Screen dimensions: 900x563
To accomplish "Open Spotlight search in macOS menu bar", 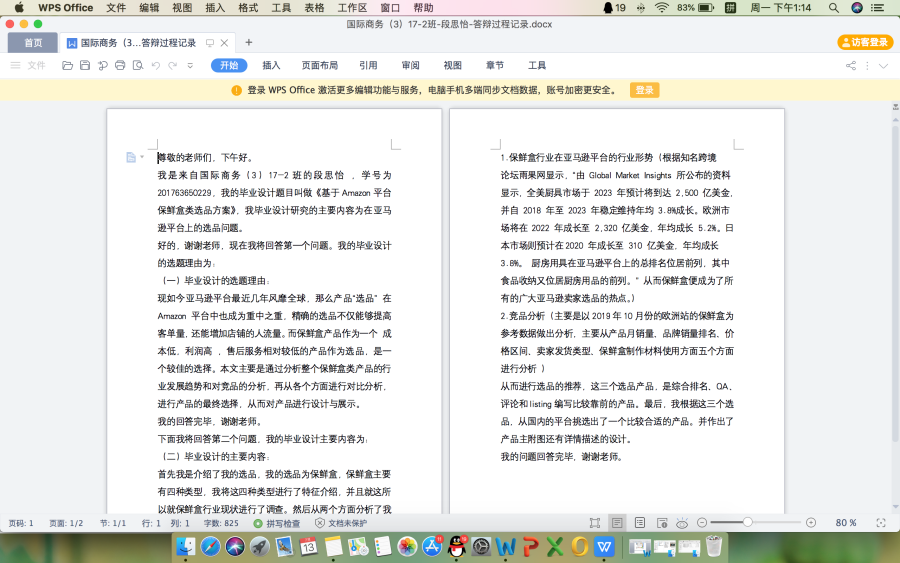I will (x=833, y=8).
